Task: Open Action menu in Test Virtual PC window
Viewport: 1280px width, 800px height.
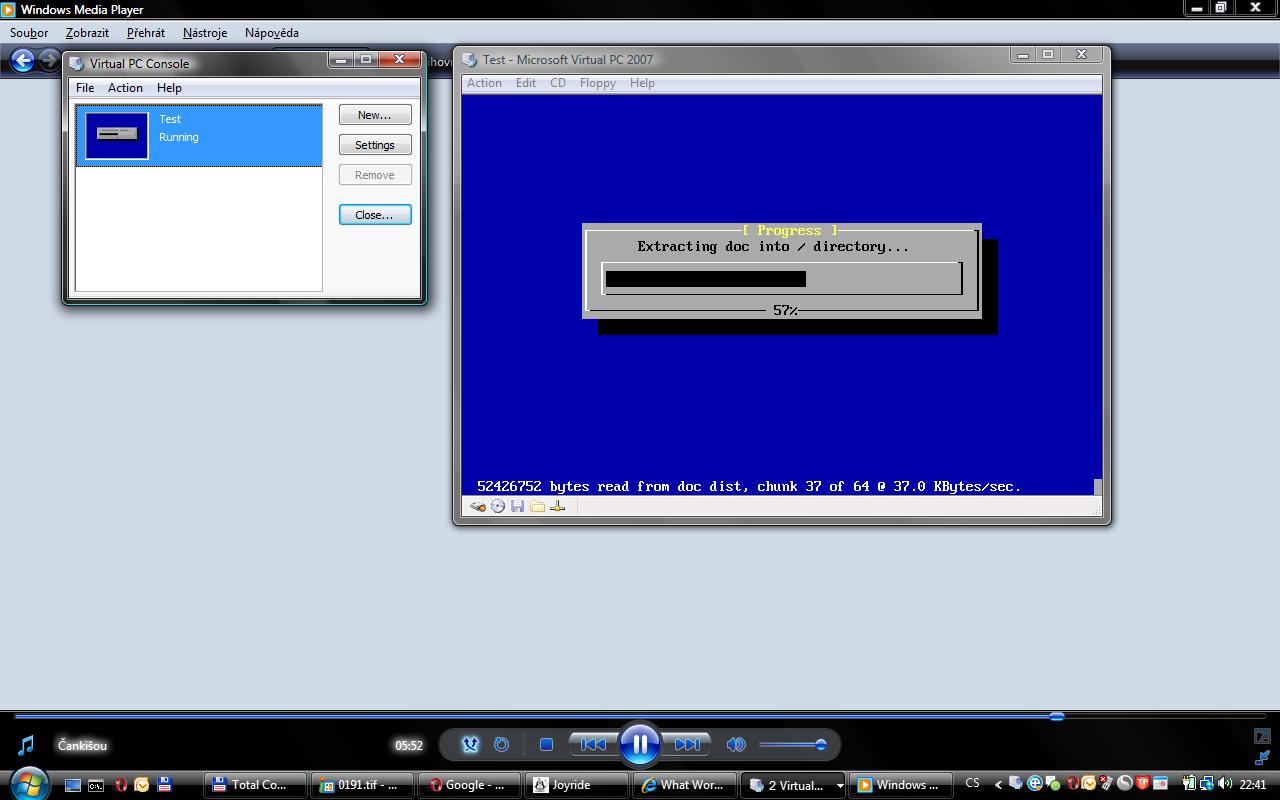Action: pos(484,83)
